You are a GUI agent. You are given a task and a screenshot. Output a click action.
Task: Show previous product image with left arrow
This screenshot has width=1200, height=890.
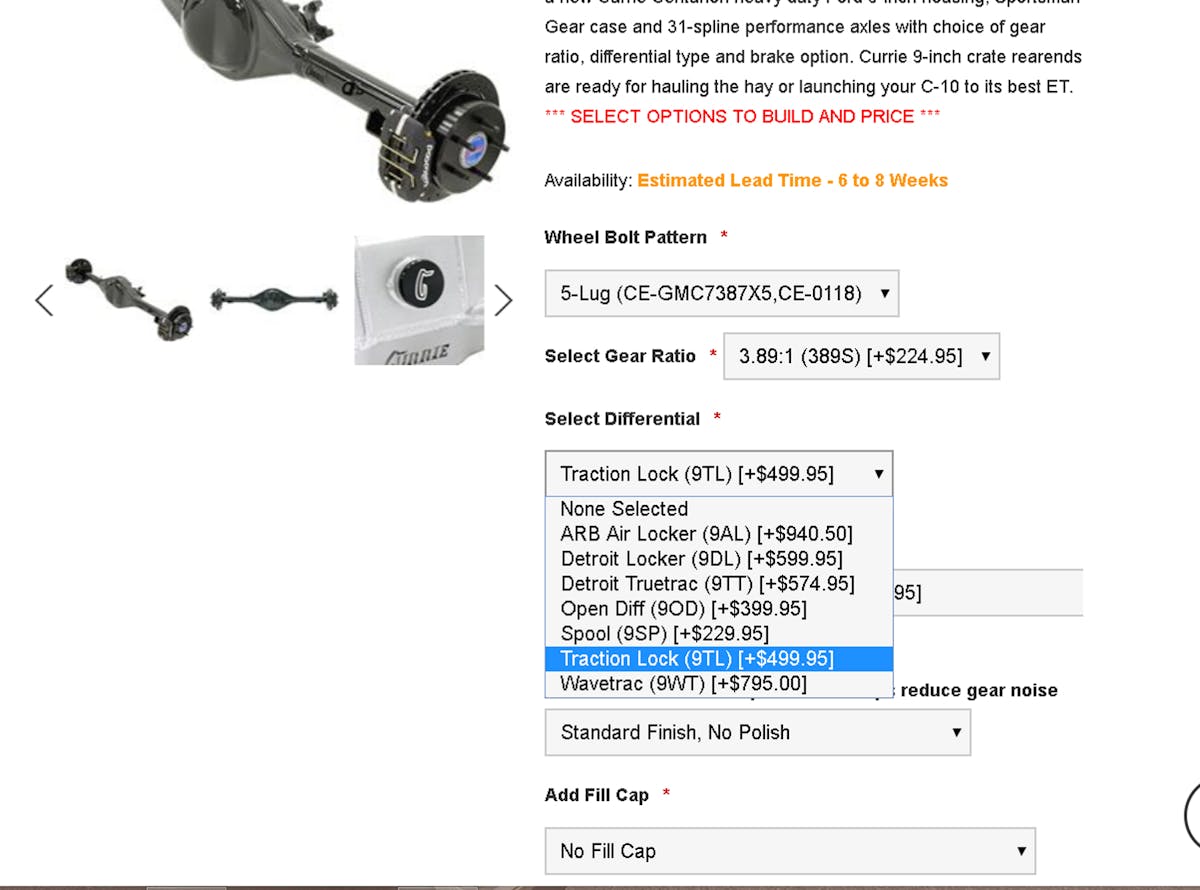click(44, 300)
